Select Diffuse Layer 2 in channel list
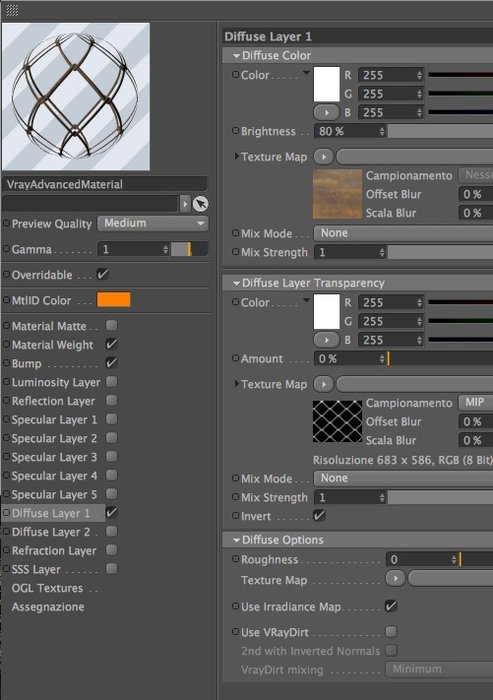Screen dimensions: 493x700 pyautogui.click(x=51, y=532)
